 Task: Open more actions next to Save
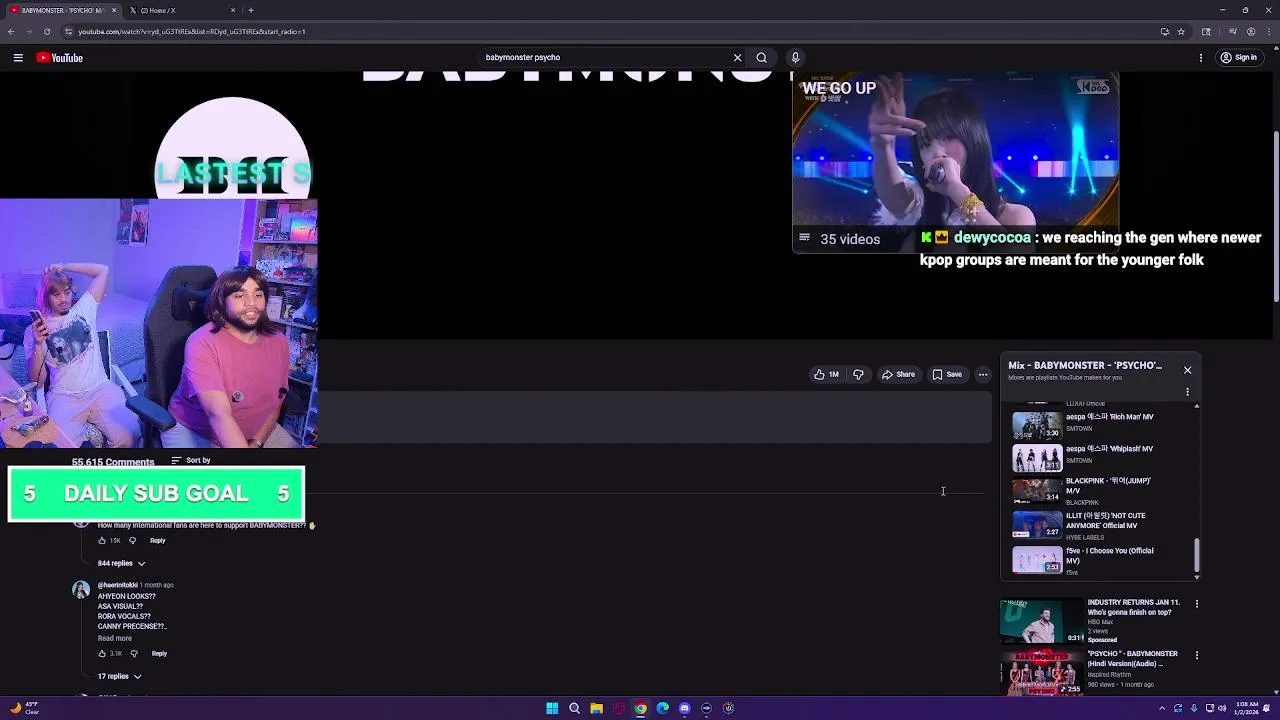click(983, 375)
